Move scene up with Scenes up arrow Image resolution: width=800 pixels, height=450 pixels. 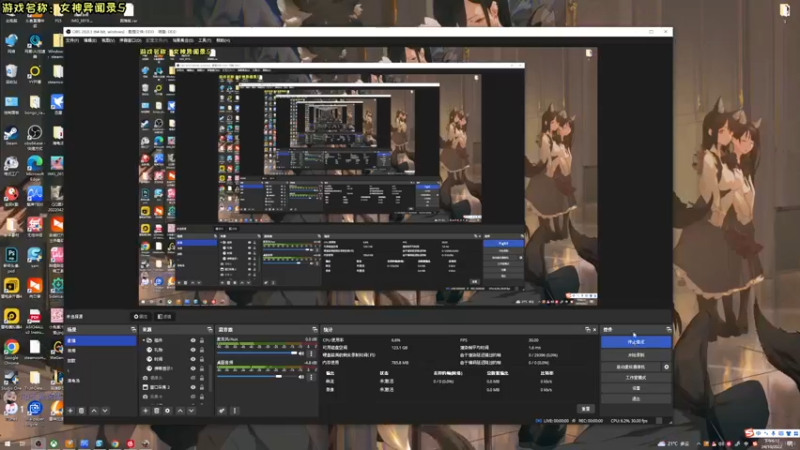pos(94,411)
